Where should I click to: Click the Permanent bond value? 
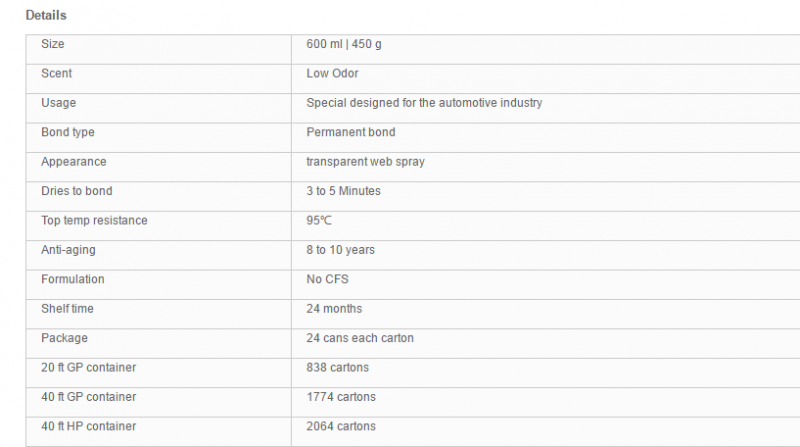point(351,132)
